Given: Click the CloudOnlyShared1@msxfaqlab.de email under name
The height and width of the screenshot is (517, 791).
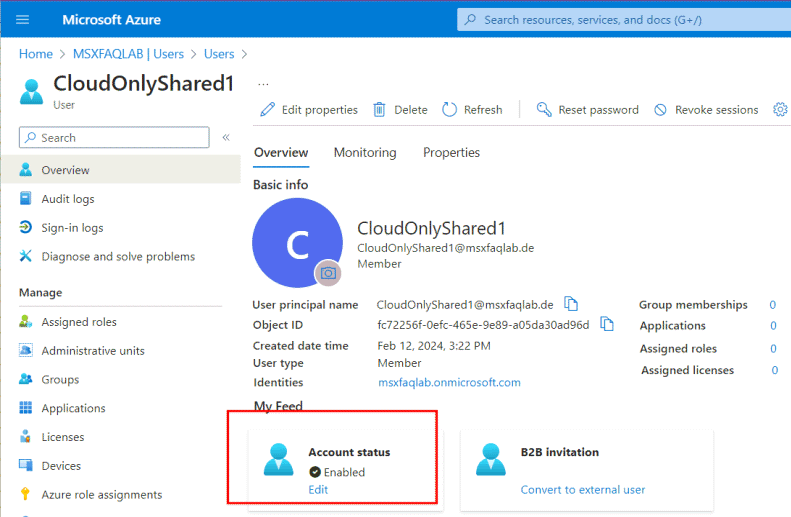Looking at the screenshot, I should 446,248.
